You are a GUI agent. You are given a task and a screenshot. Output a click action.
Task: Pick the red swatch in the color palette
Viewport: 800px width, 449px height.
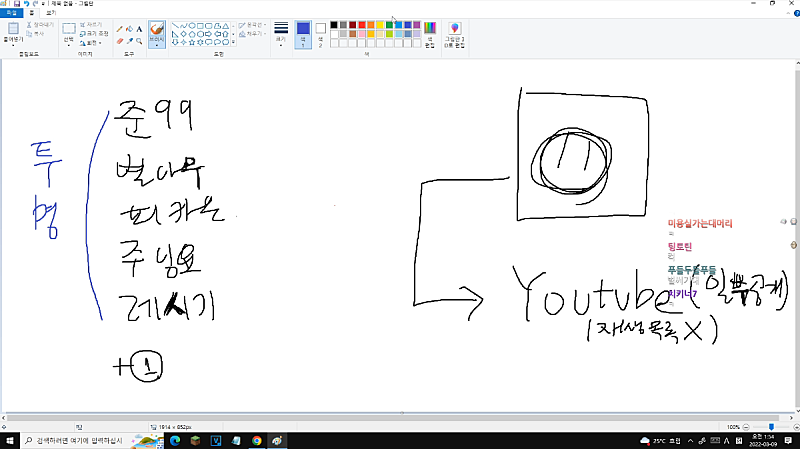363,24
